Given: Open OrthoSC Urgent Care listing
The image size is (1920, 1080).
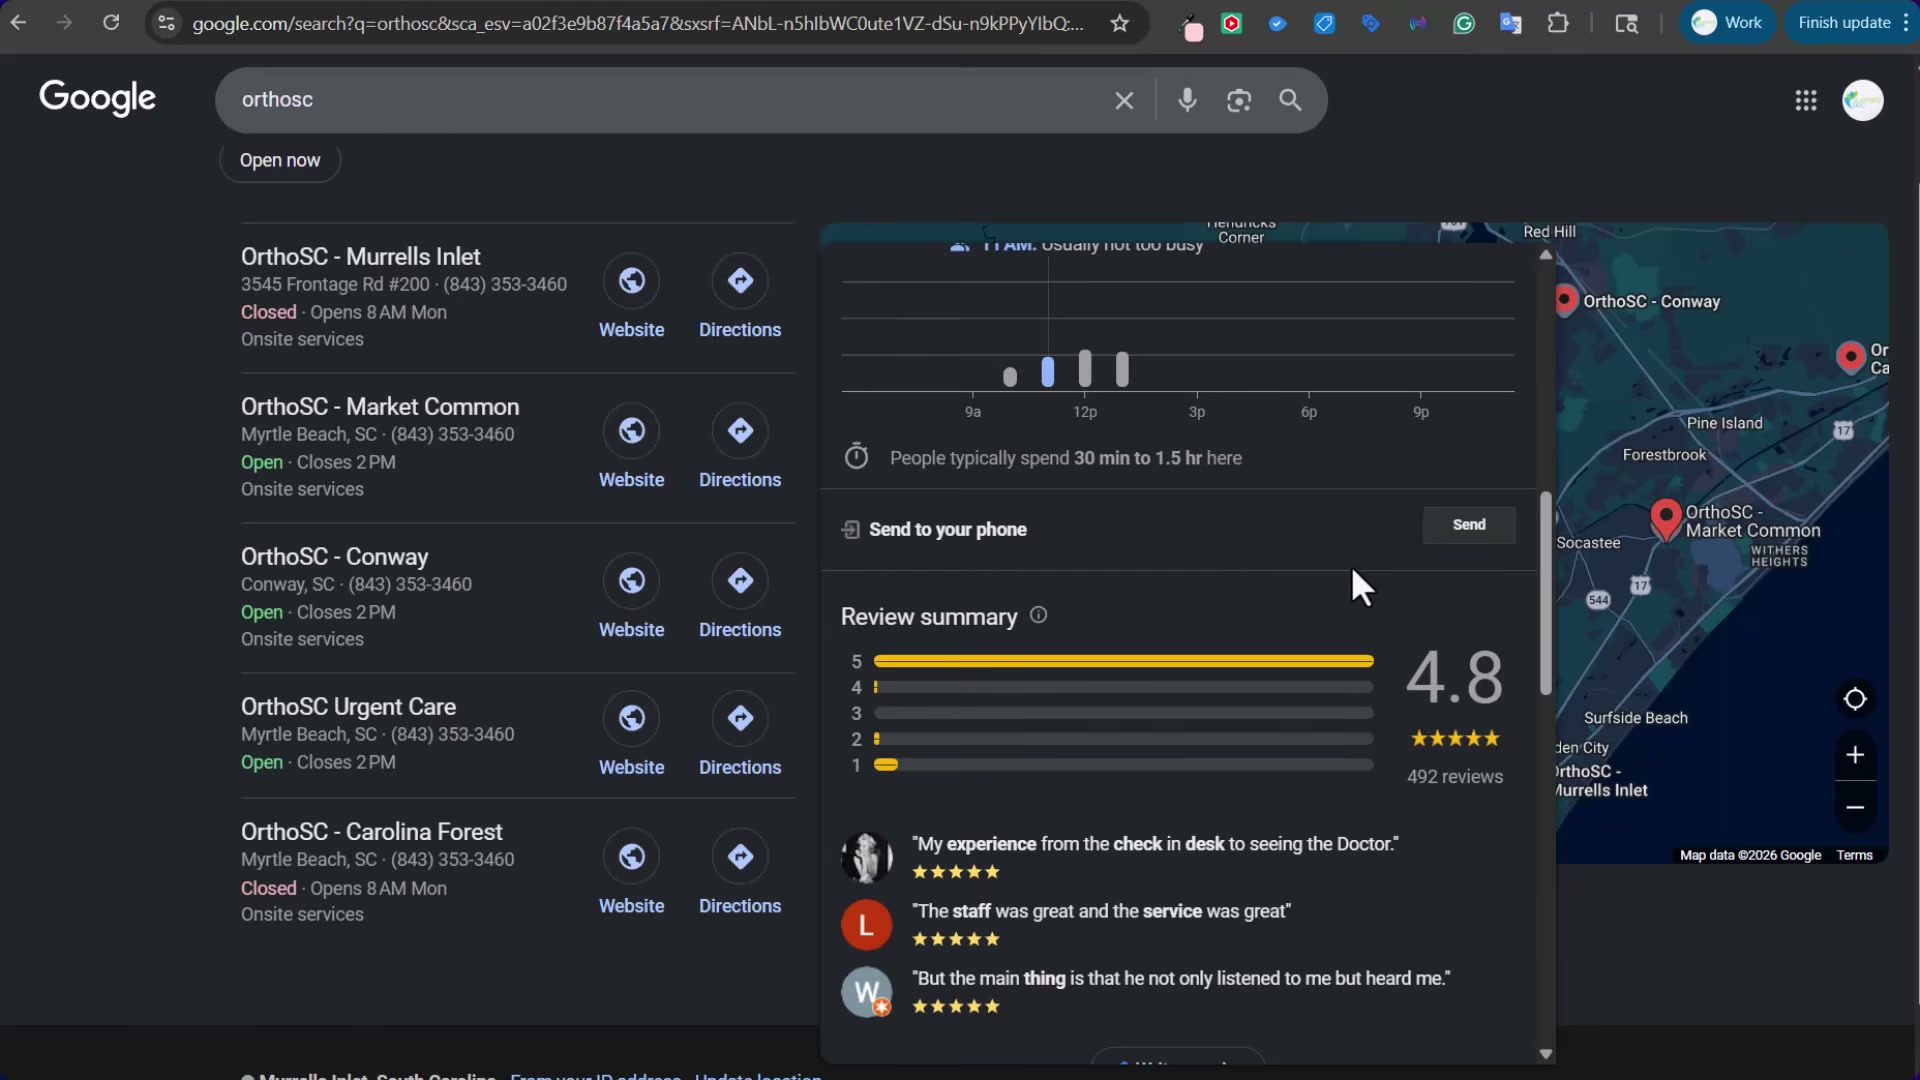Looking at the screenshot, I should [x=348, y=707].
